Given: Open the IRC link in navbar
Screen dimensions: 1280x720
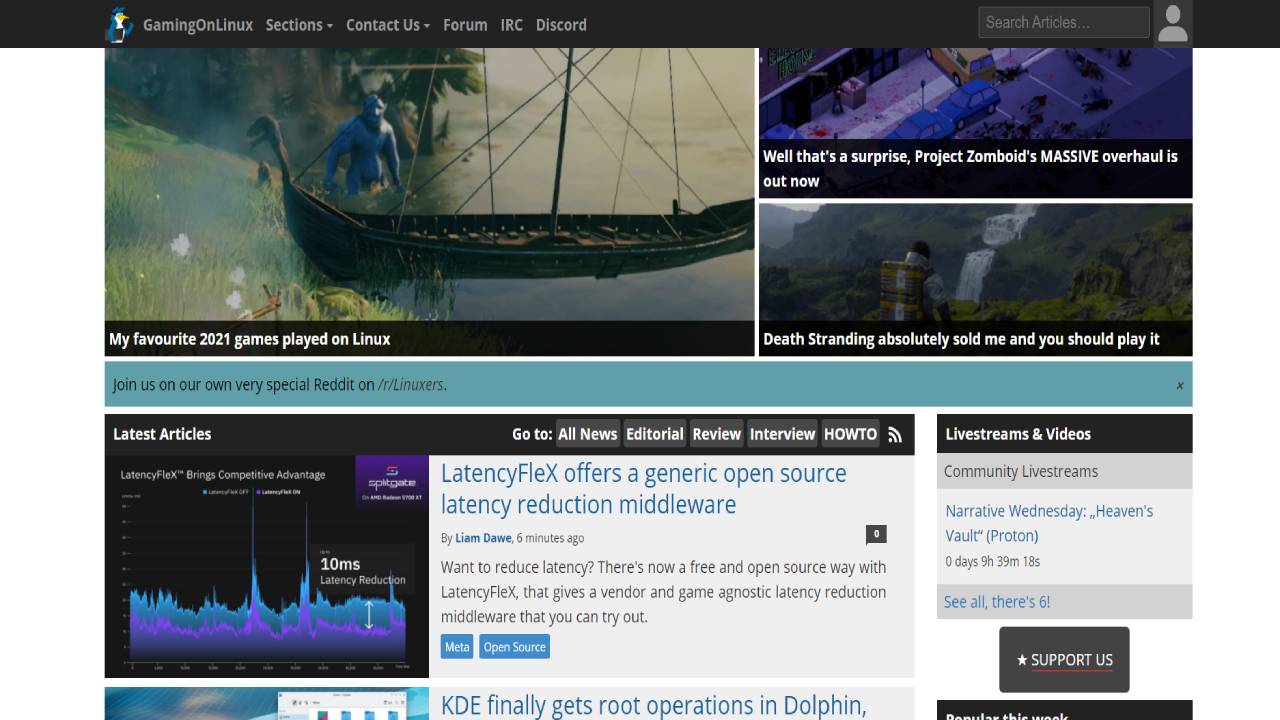Looking at the screenshot, I should 512,25.
